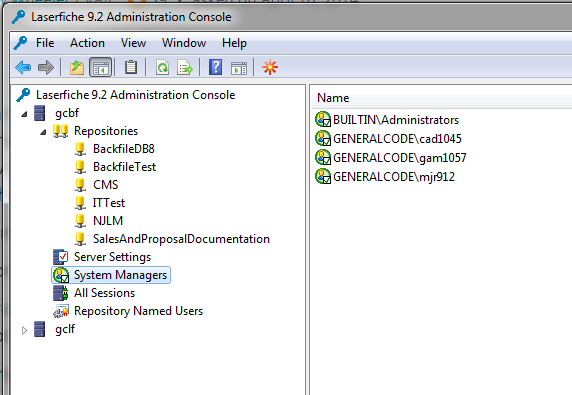
Task: Click the GENERALCODE\gam1057 user icon
Action: (x=323, y=158)
